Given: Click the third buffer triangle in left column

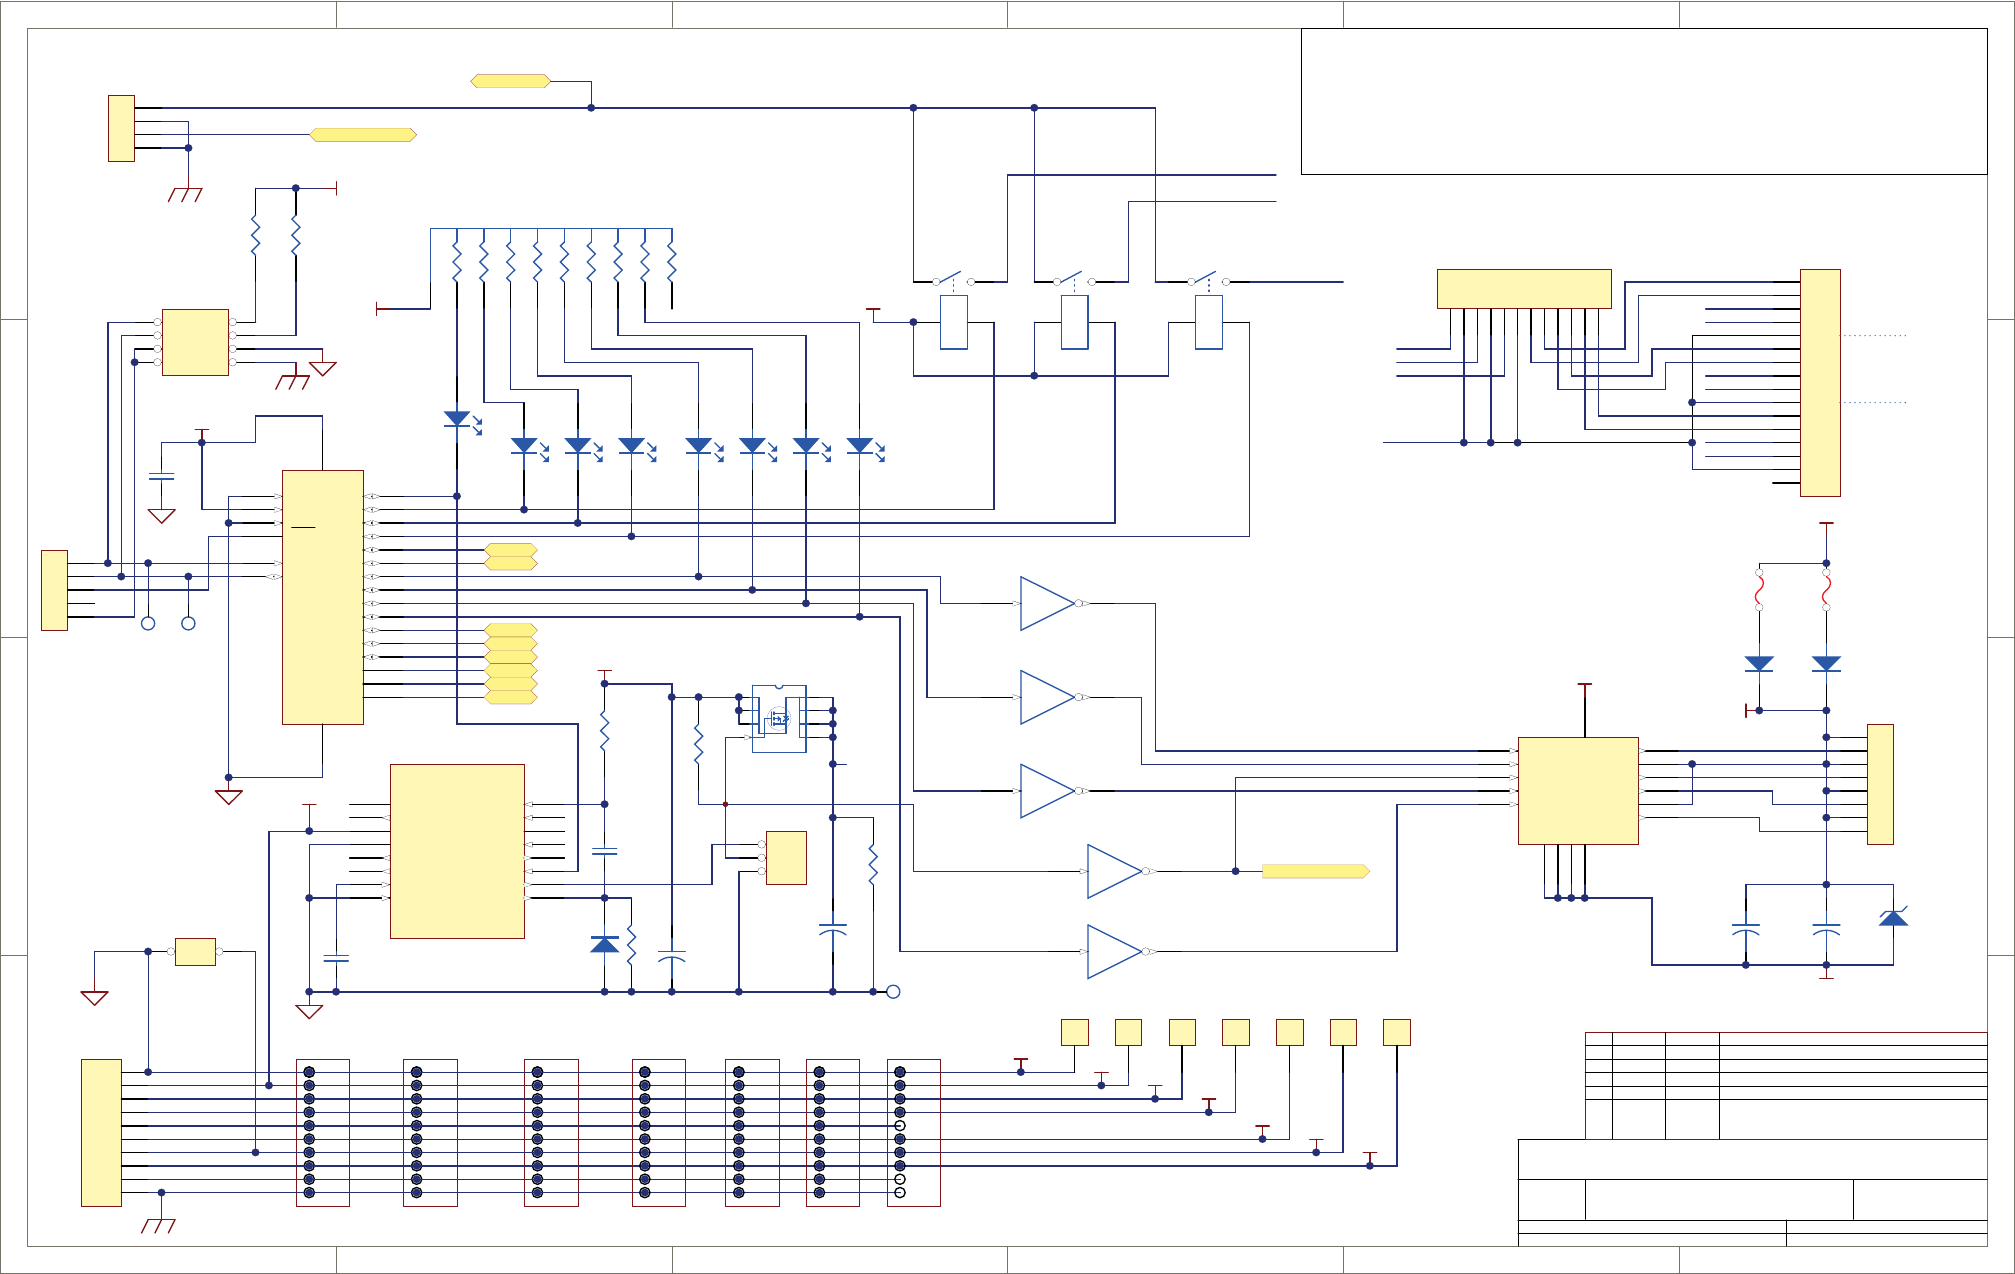Looking at the screenshot, I should tap(1046, 791).
